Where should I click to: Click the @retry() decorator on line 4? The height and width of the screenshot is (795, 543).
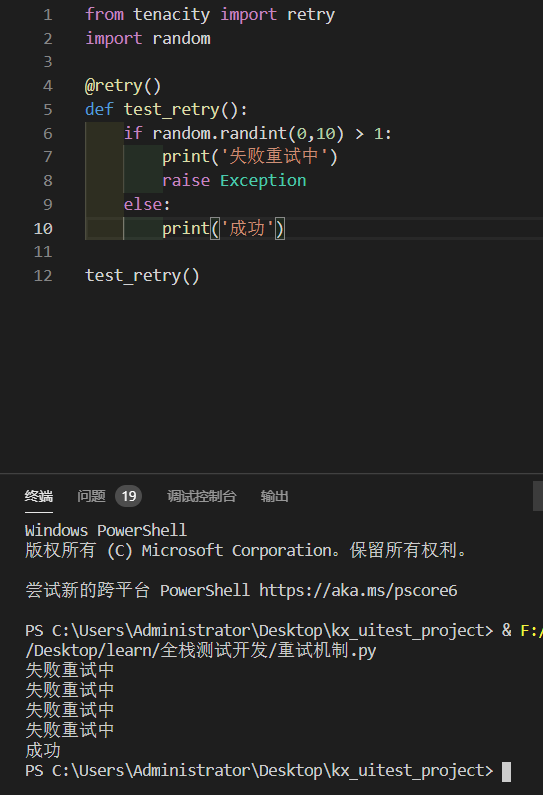(x=123, y=86)
